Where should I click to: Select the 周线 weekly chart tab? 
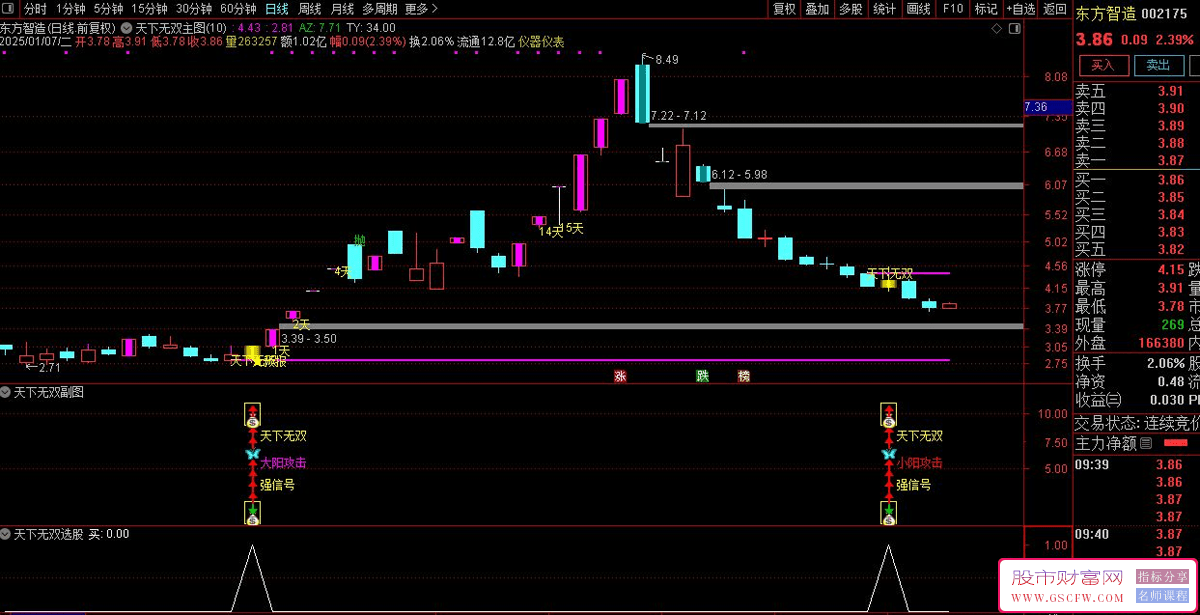click(x=310, y=9)
